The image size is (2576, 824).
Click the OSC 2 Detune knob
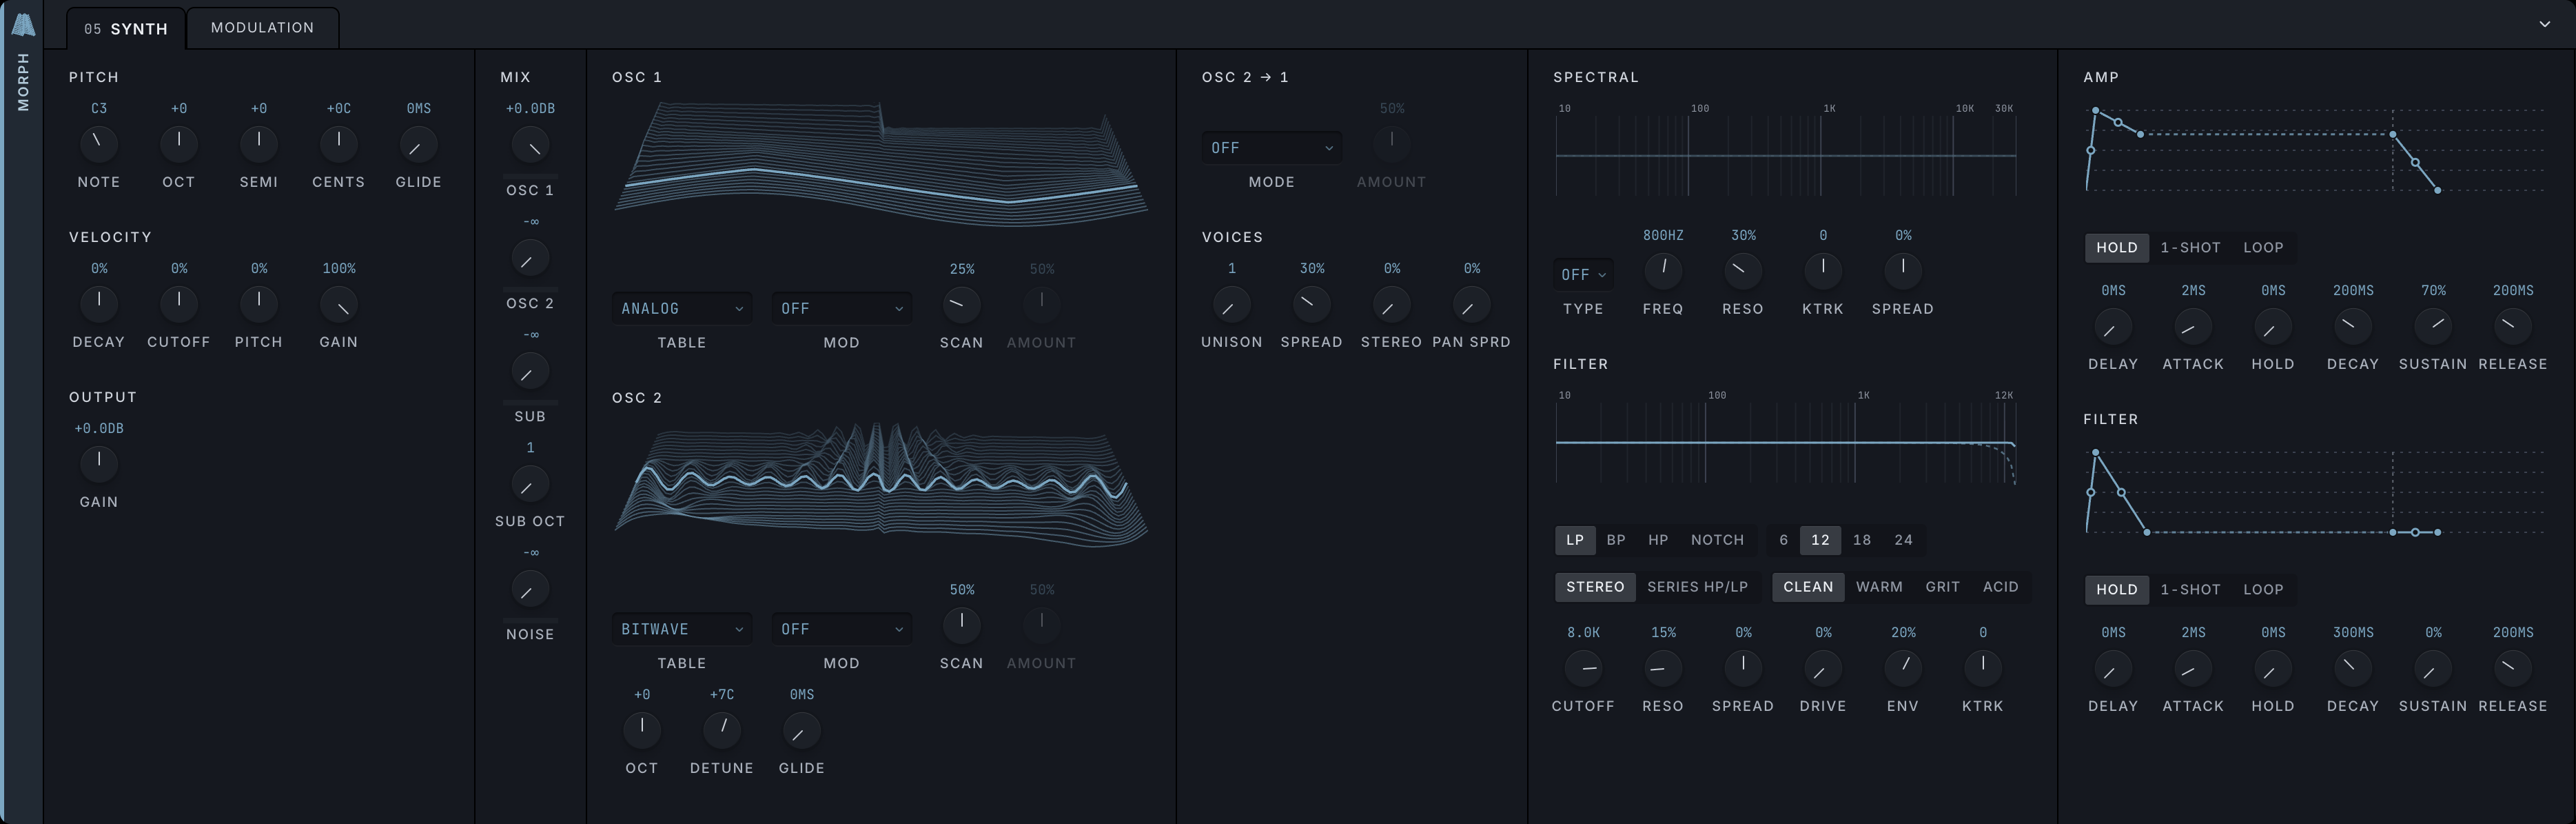722,730
